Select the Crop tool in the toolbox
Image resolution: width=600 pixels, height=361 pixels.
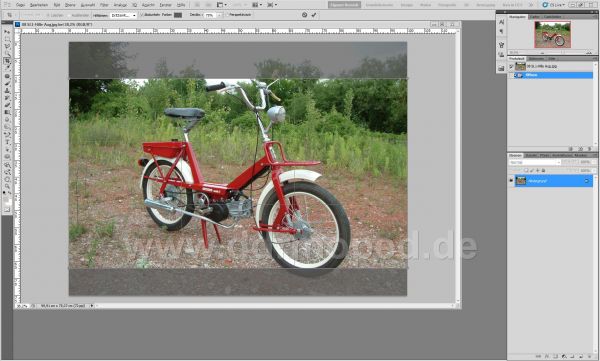(x=7, y=61)
